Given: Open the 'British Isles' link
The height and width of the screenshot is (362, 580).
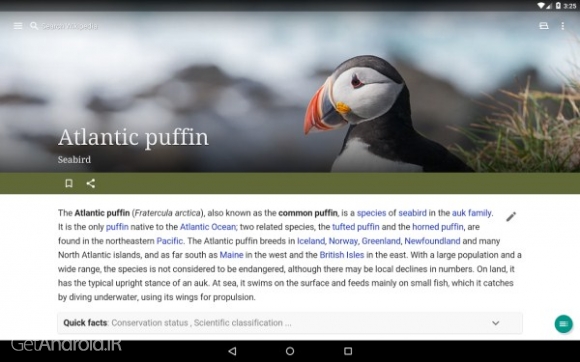Looking at the screenshot, I should tap(342, 255).
